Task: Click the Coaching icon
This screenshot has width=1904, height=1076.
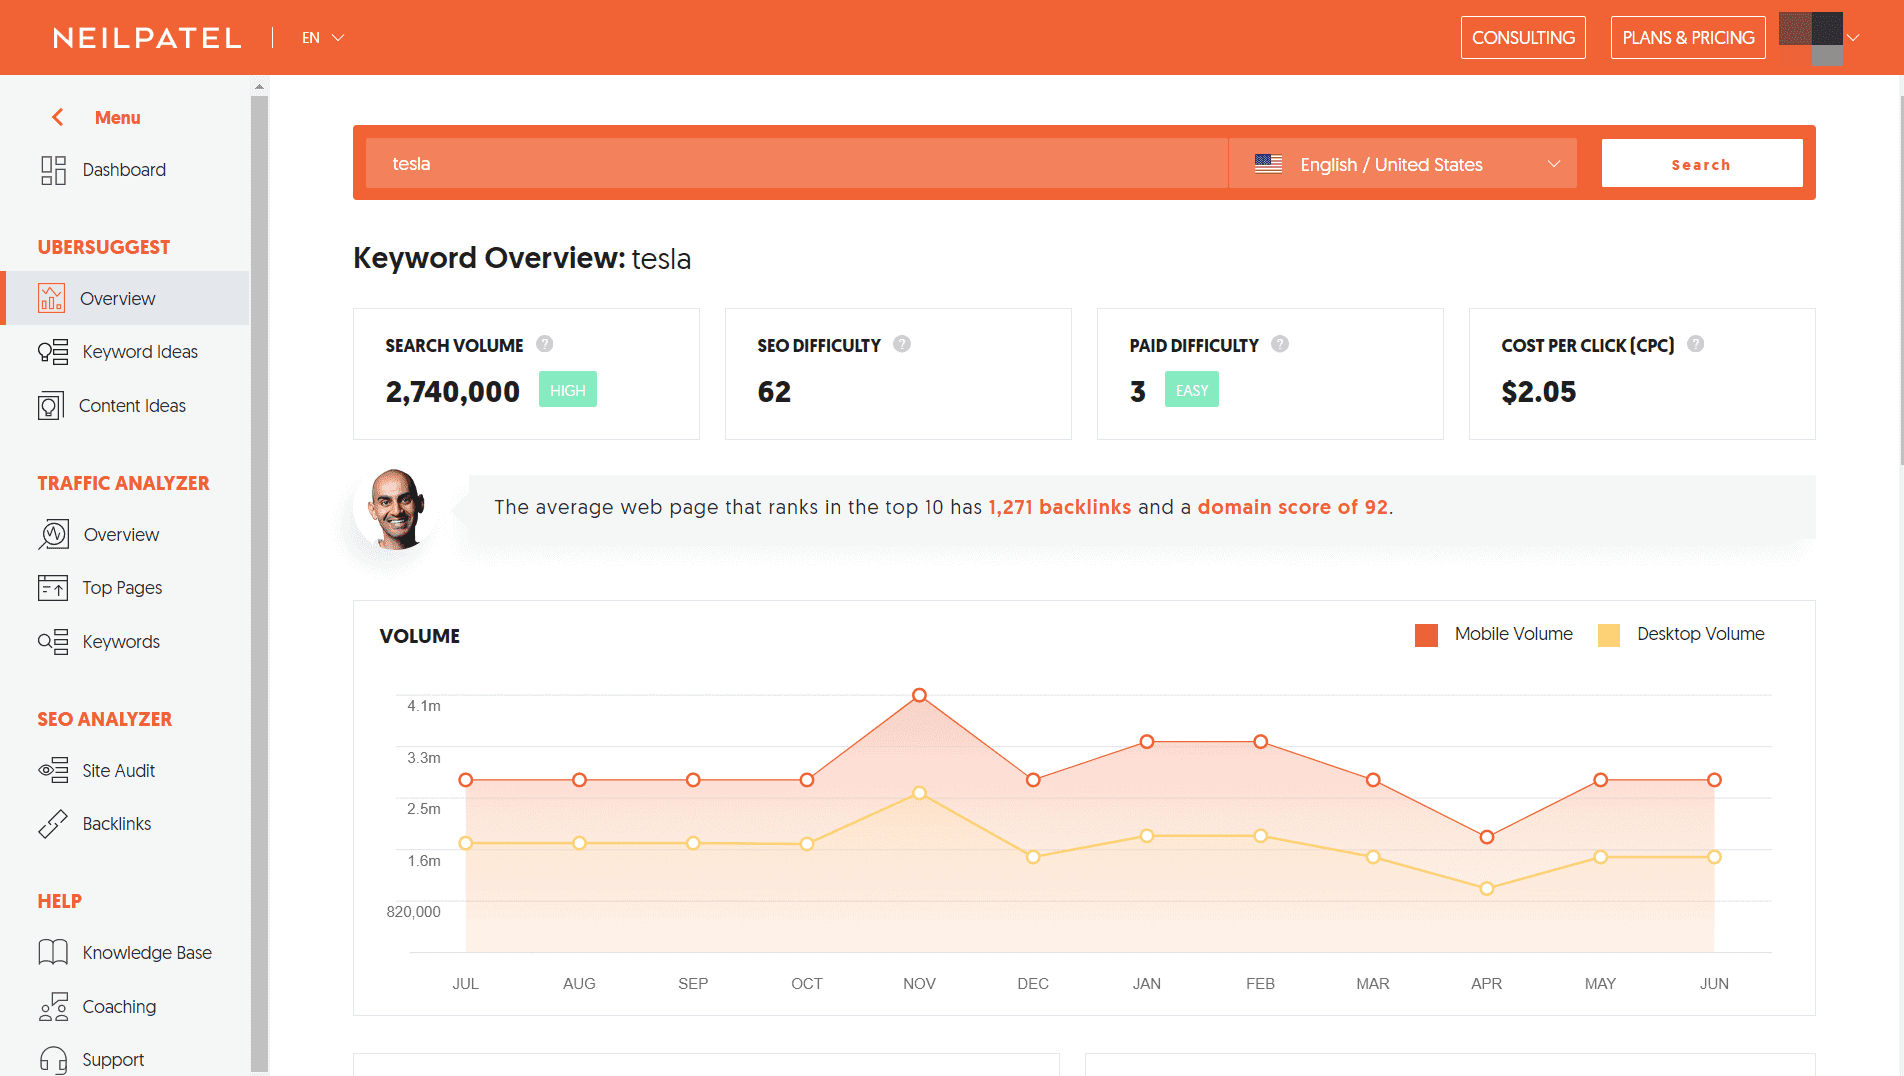Action: click(53, 1006)
